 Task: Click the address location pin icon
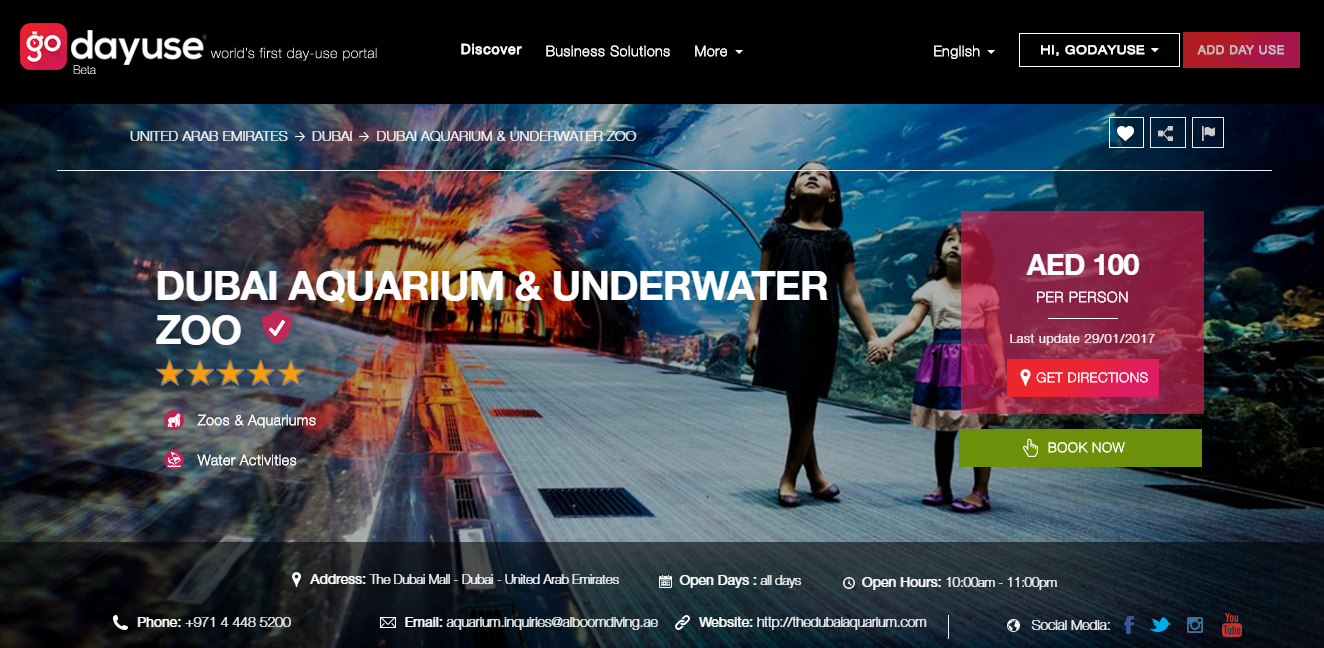296,580
